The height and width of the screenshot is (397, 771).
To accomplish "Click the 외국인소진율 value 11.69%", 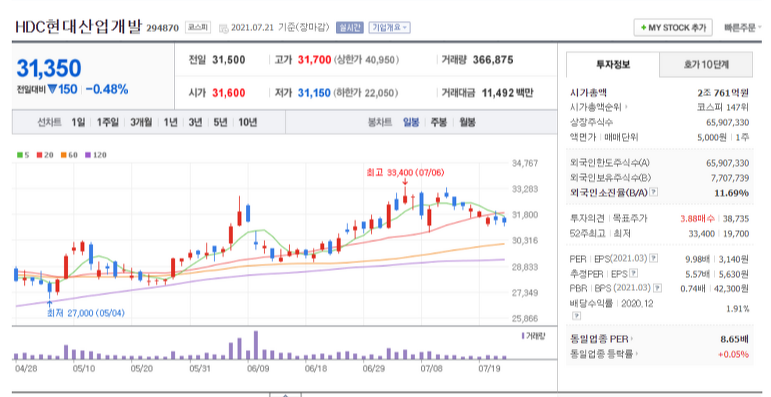I will (732, 193).
